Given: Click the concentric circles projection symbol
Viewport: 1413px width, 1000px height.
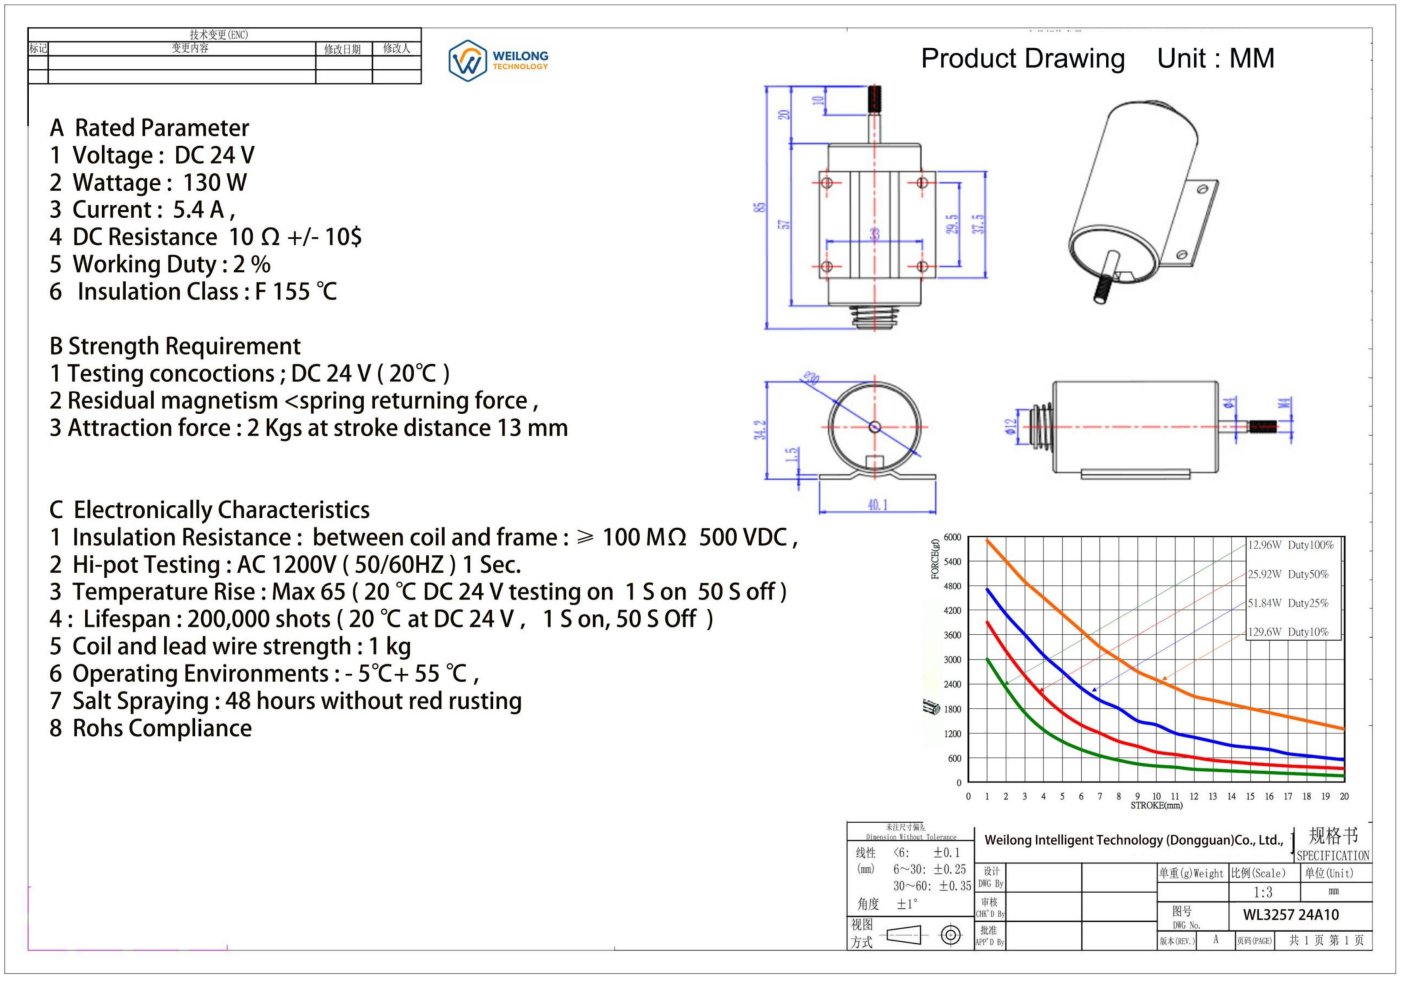Looking at the screenshot, I should coord(951,935).
